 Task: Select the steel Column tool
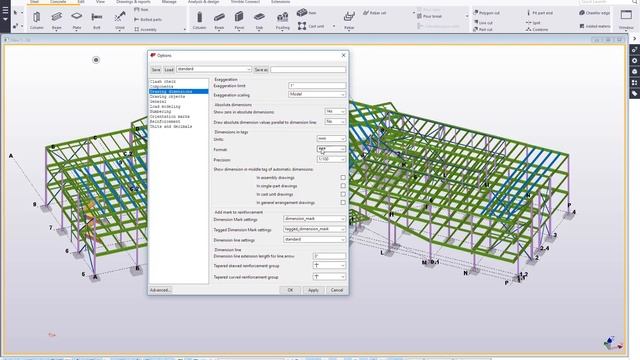coord(36,19)
